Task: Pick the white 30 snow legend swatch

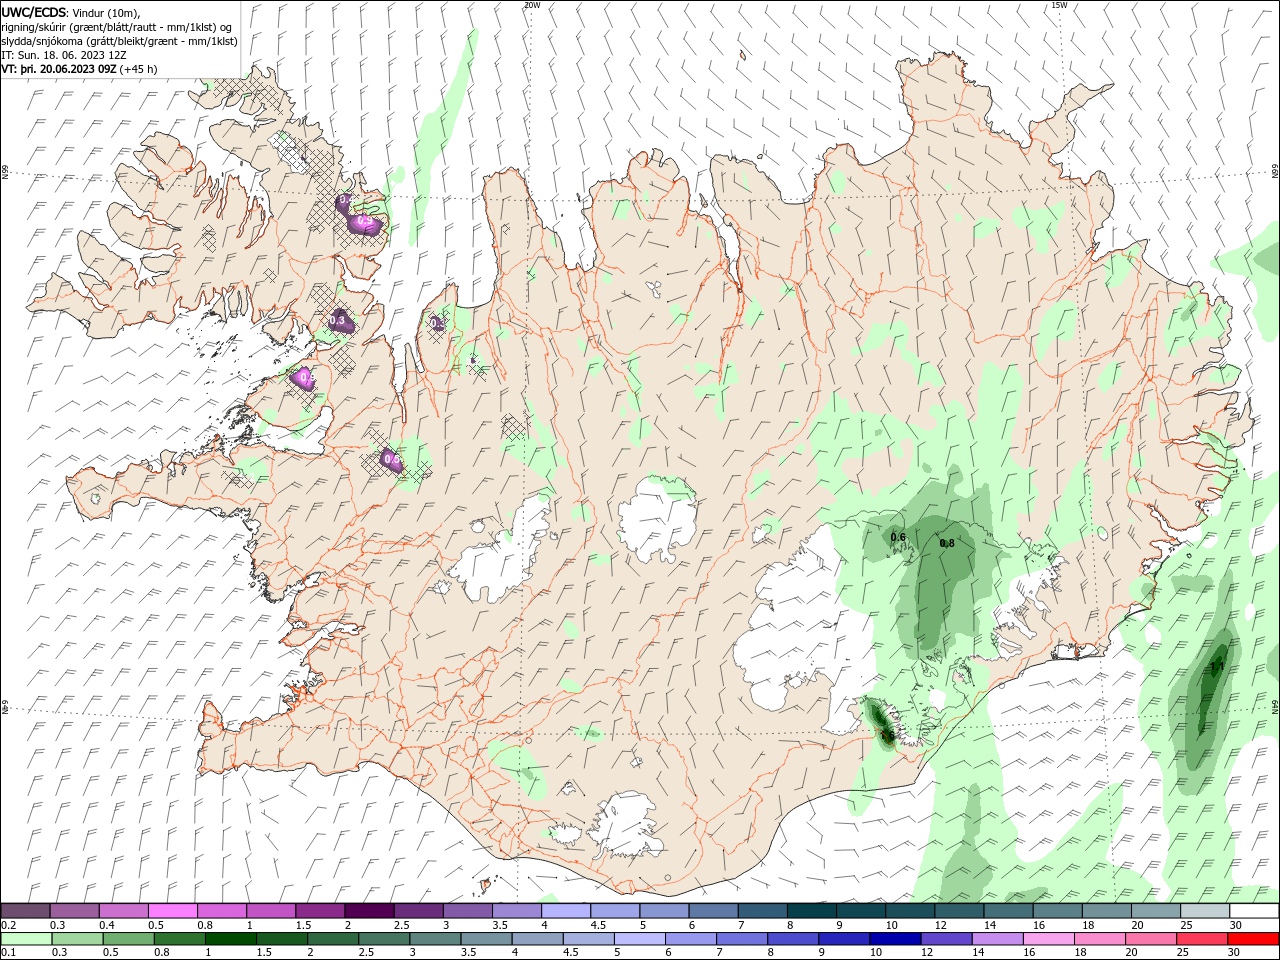Action: point(1253,911)
